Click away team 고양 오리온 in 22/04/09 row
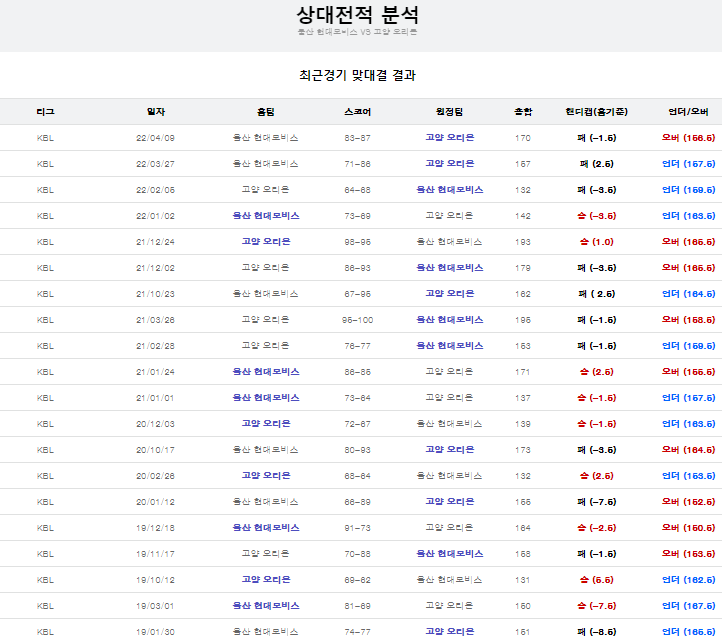 [x=449, y=137]
